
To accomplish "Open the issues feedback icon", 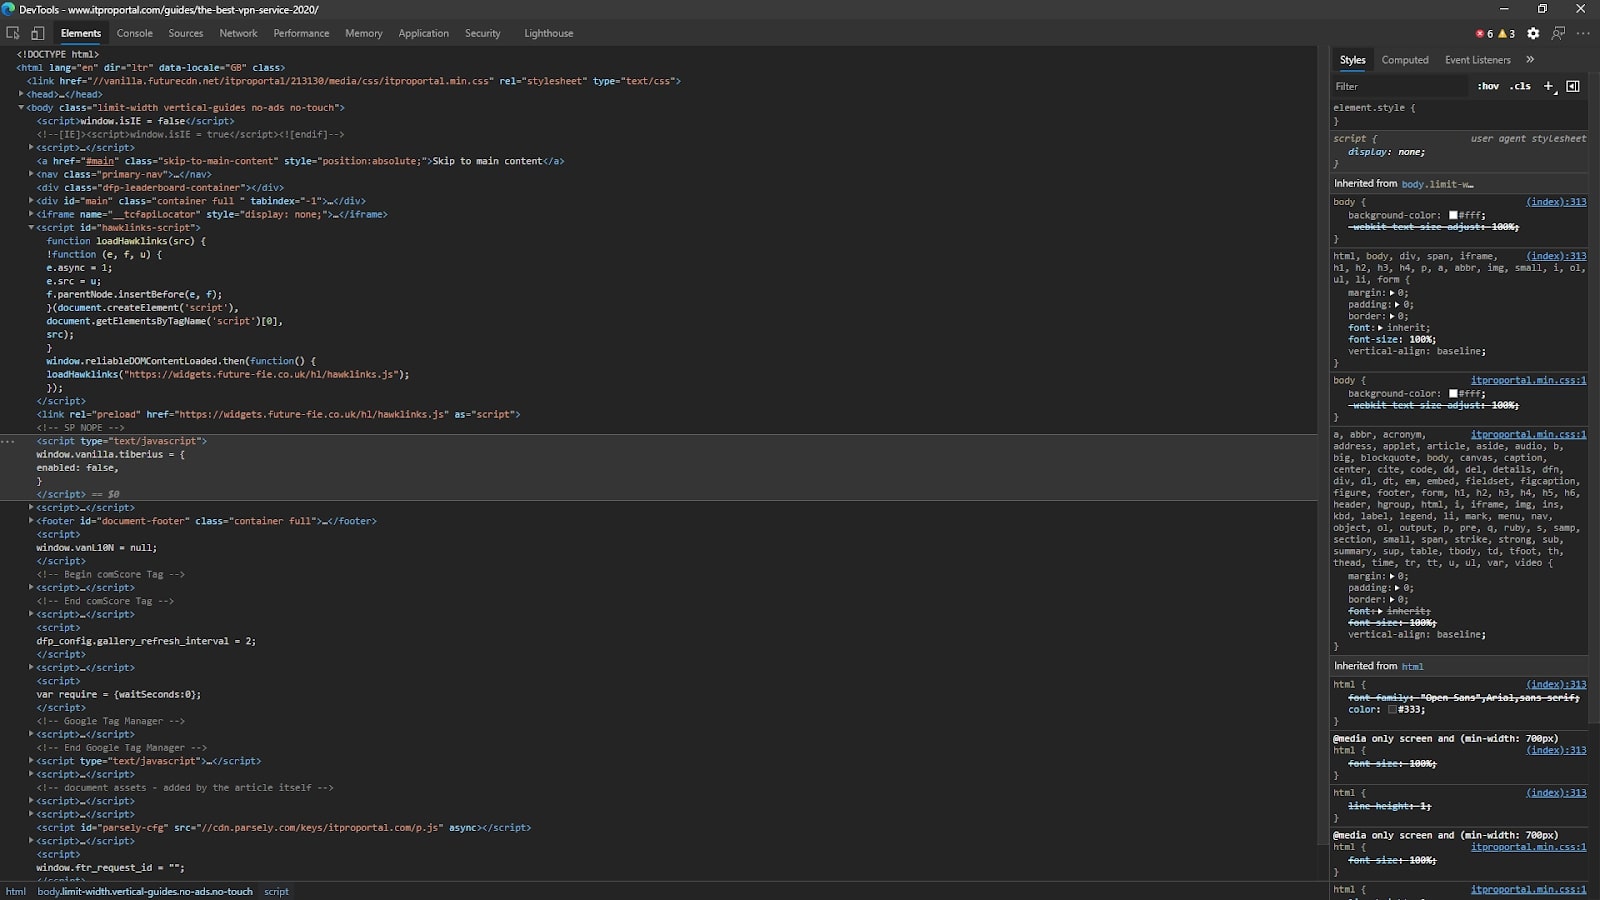I will pos(1558,33).
